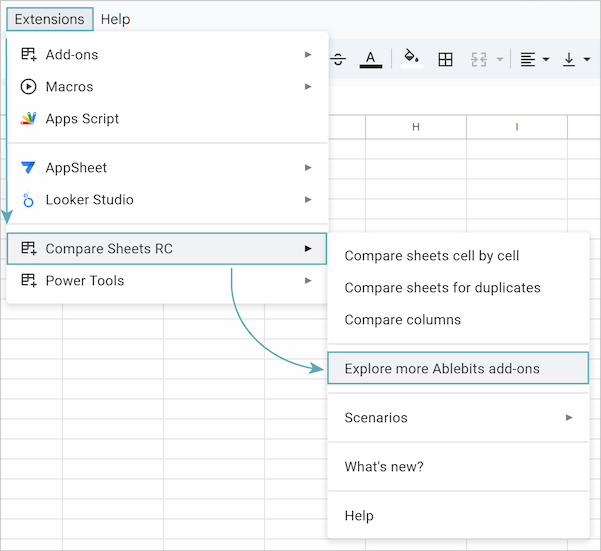Expand Add-ons submenu arrow
Image resolution: width=601 pixels, height=551 pixels.
[x=308, y=55]
